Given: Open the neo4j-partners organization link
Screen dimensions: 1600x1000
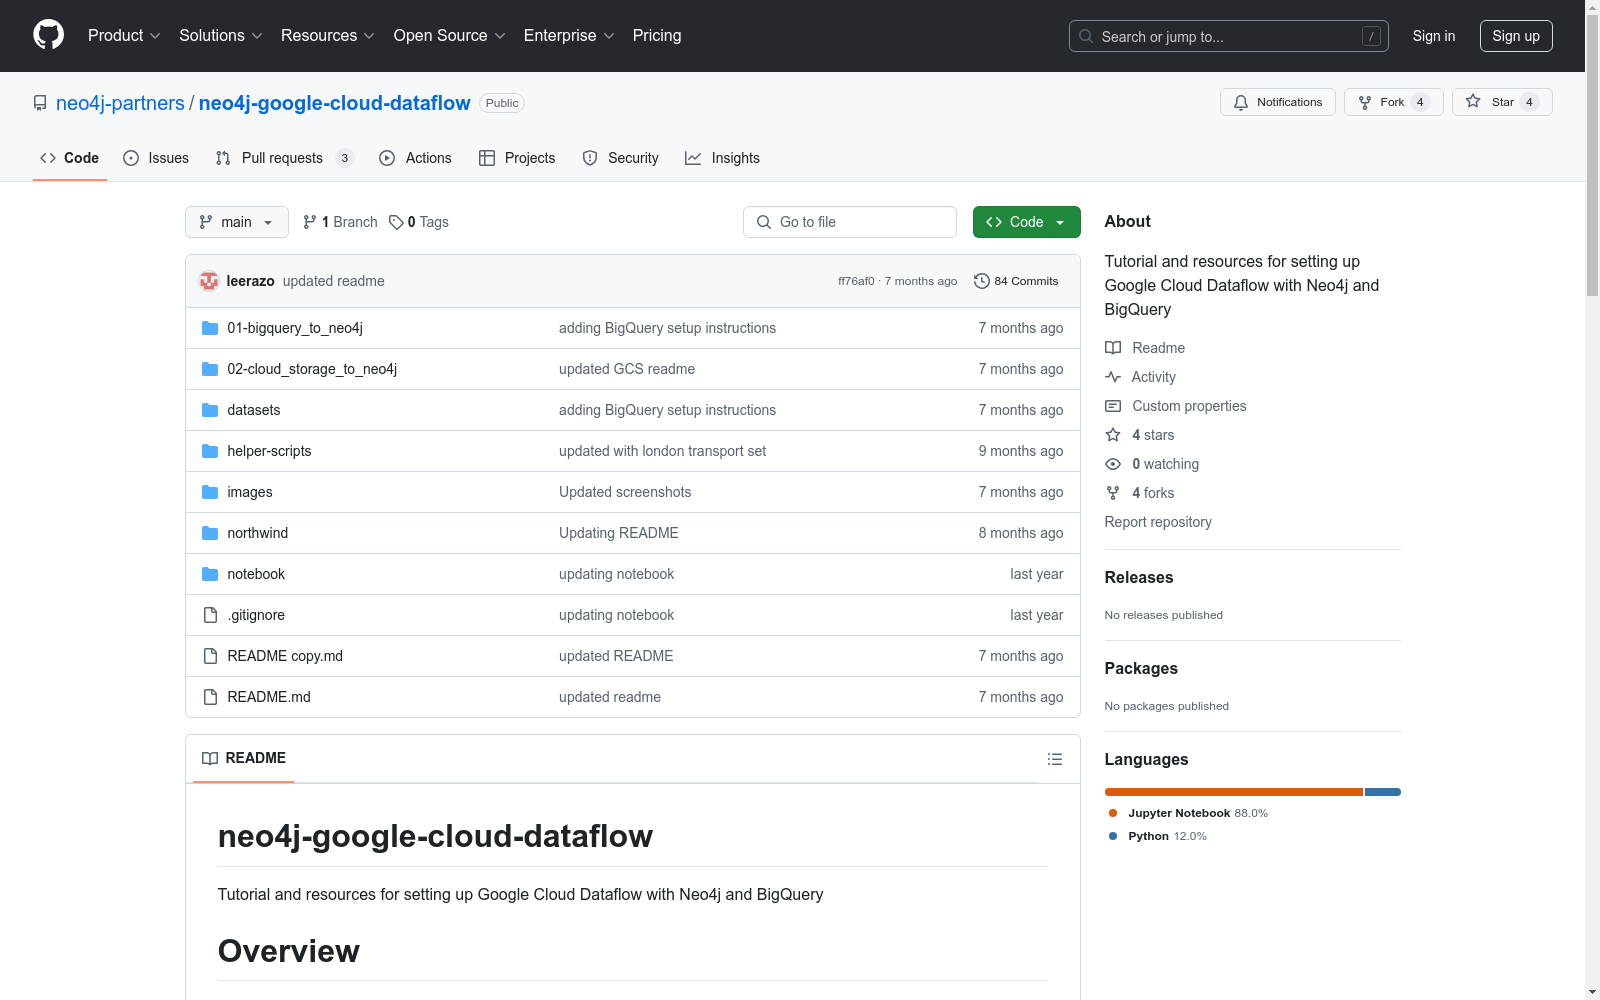Looking at the screenshot, I should [x=120, y=103].
